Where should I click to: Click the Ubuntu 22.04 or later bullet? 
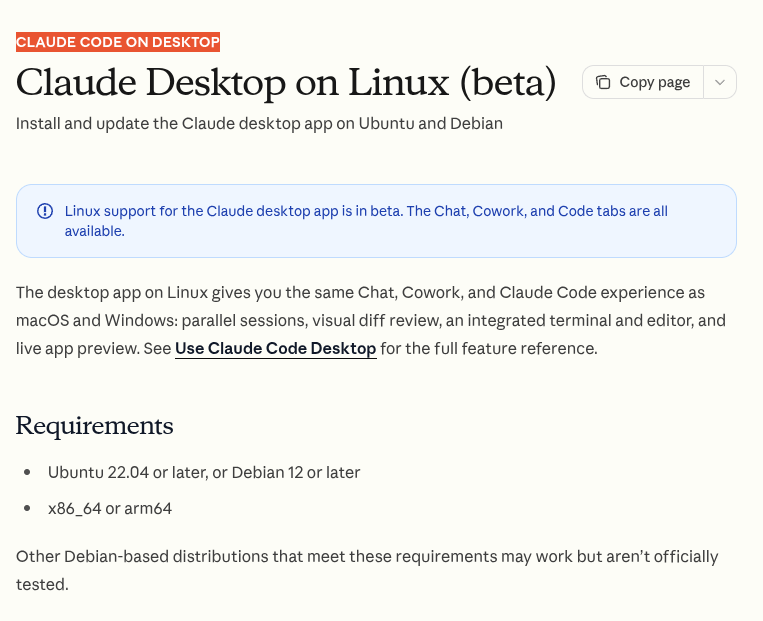point(204,473)
